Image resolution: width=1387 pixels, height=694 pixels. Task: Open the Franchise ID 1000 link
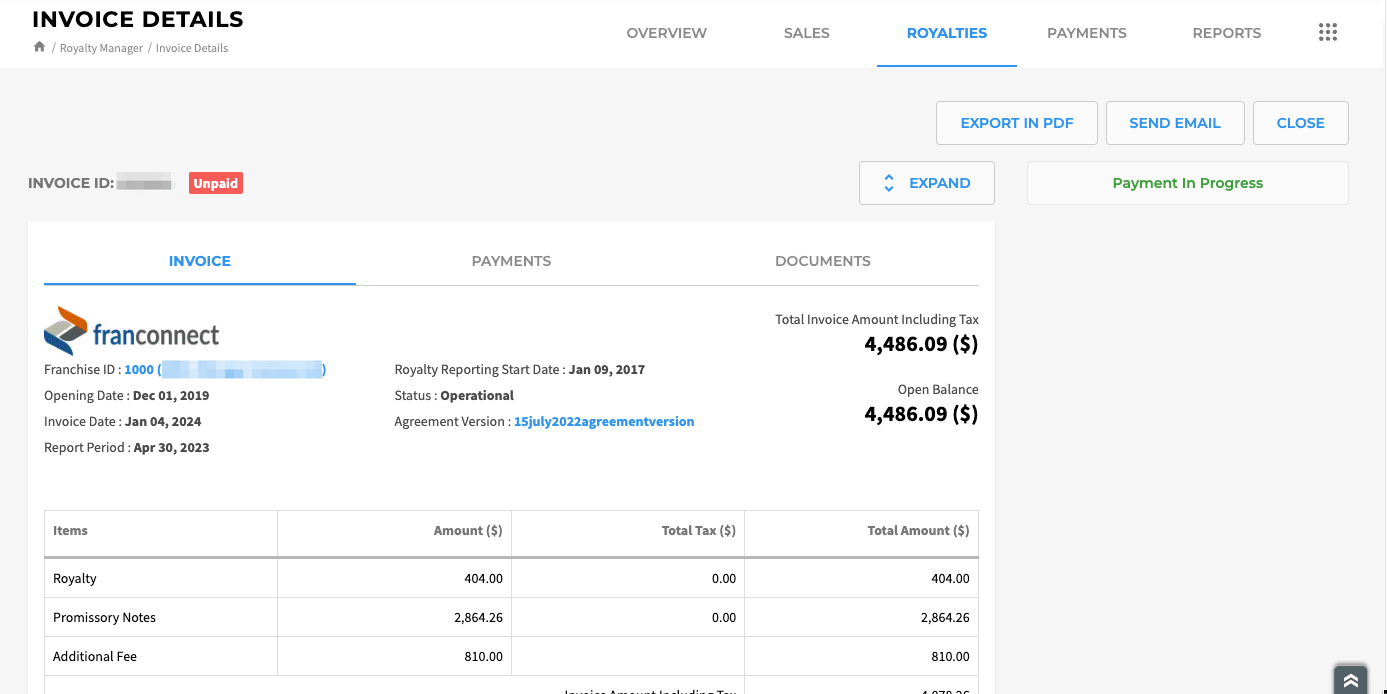coord(225,370)
